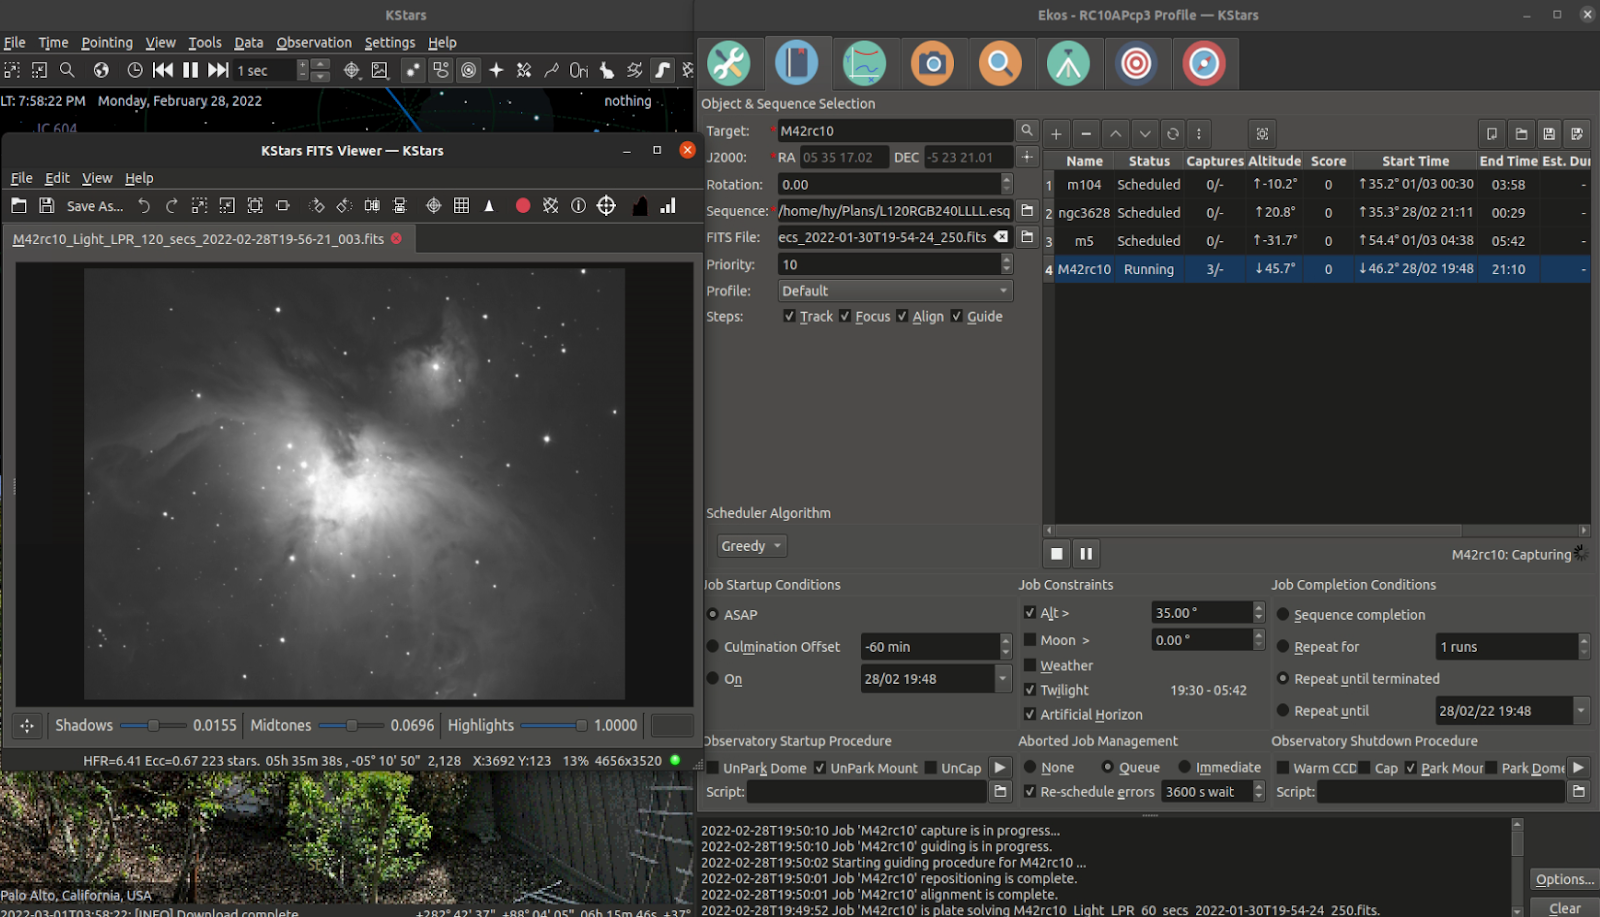Click the Options... button
This screenshot has width=1600, height=917.
coord(1565,879)
